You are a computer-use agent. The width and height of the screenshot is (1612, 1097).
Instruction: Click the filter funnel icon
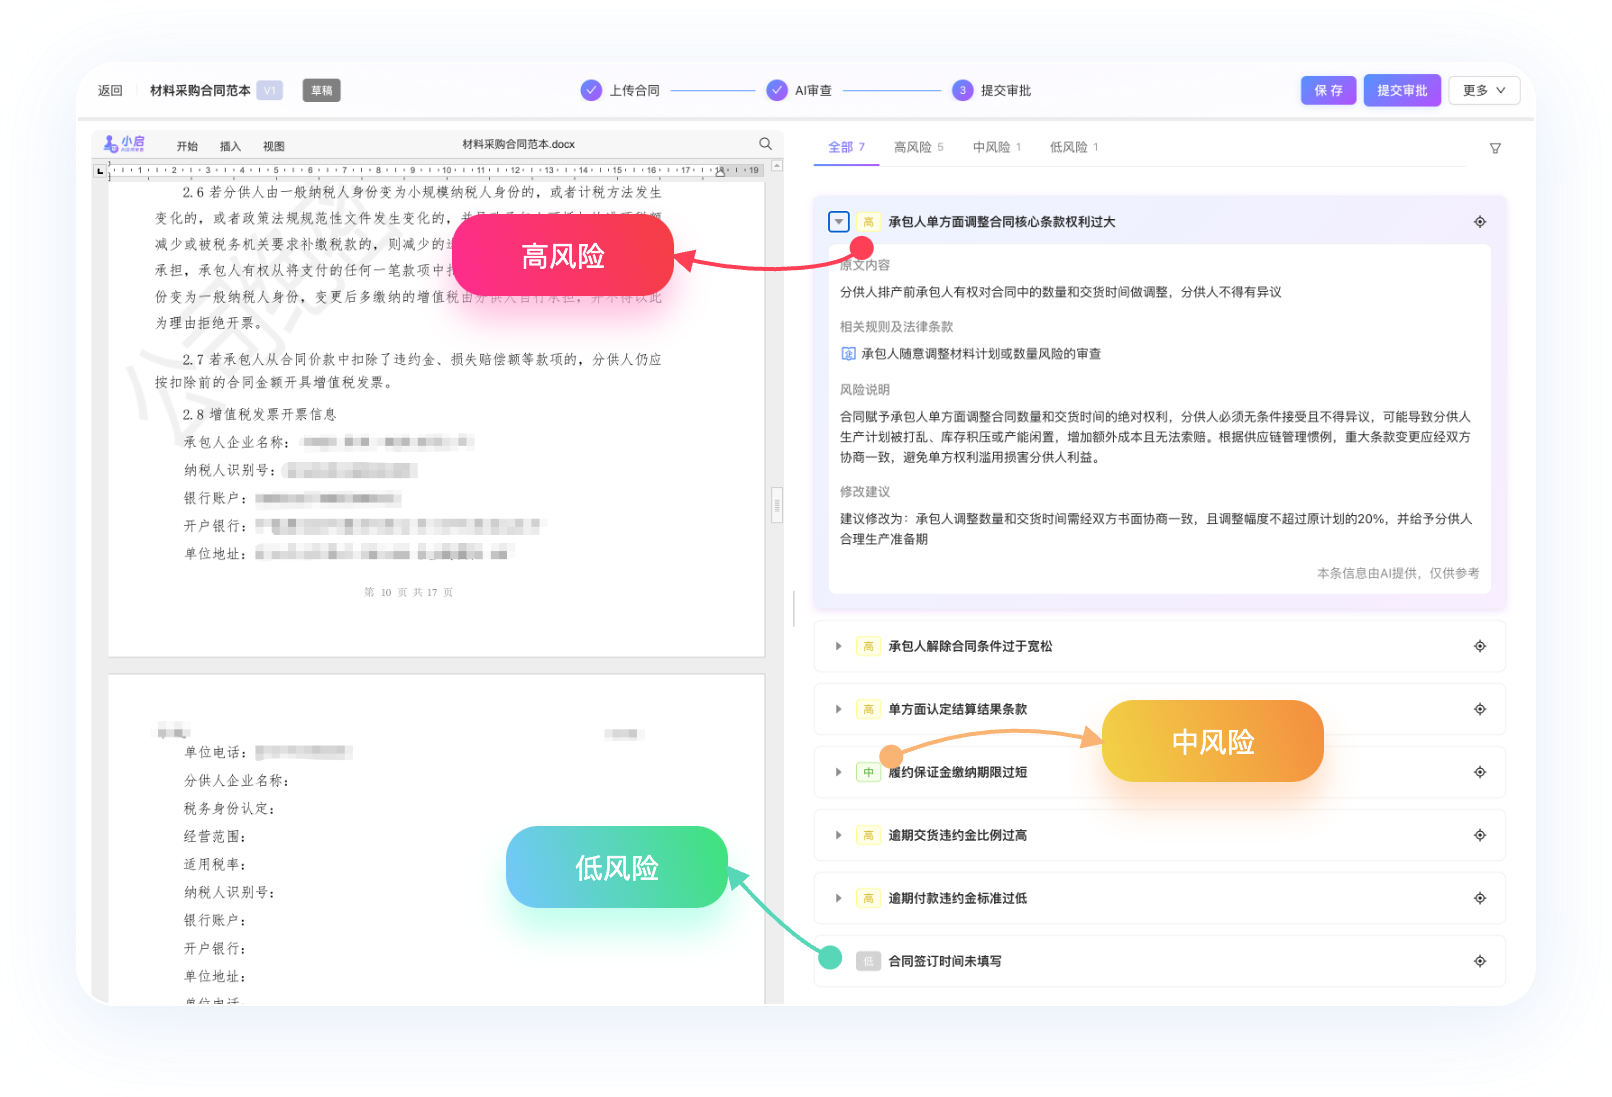coord(1495,148)
